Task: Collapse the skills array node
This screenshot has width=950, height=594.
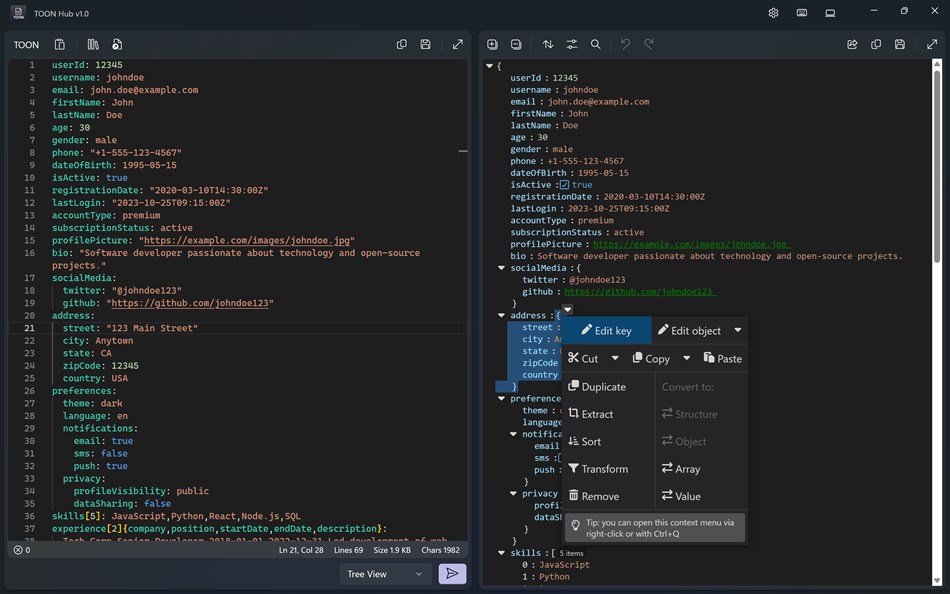Action: click(x=501, y=553)
